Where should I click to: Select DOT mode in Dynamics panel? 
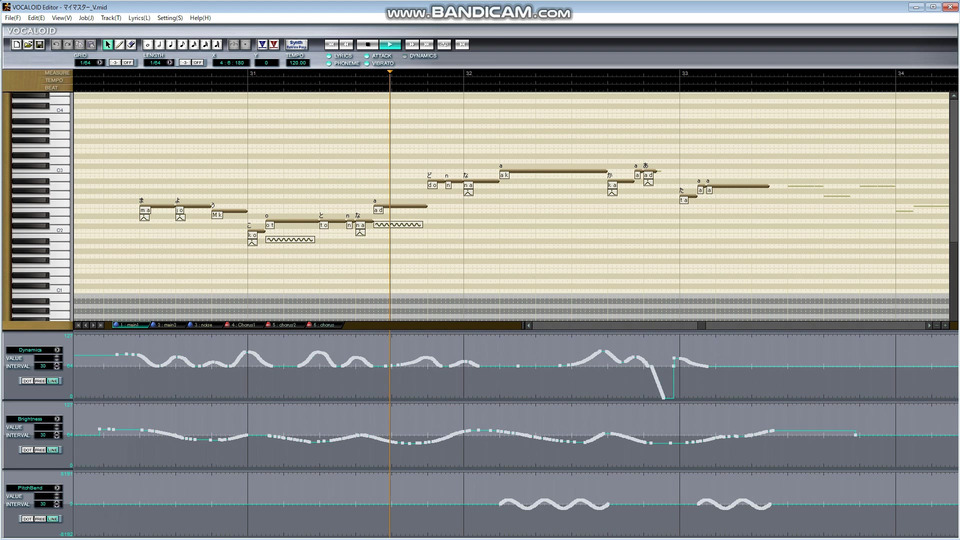pos(27,381)
